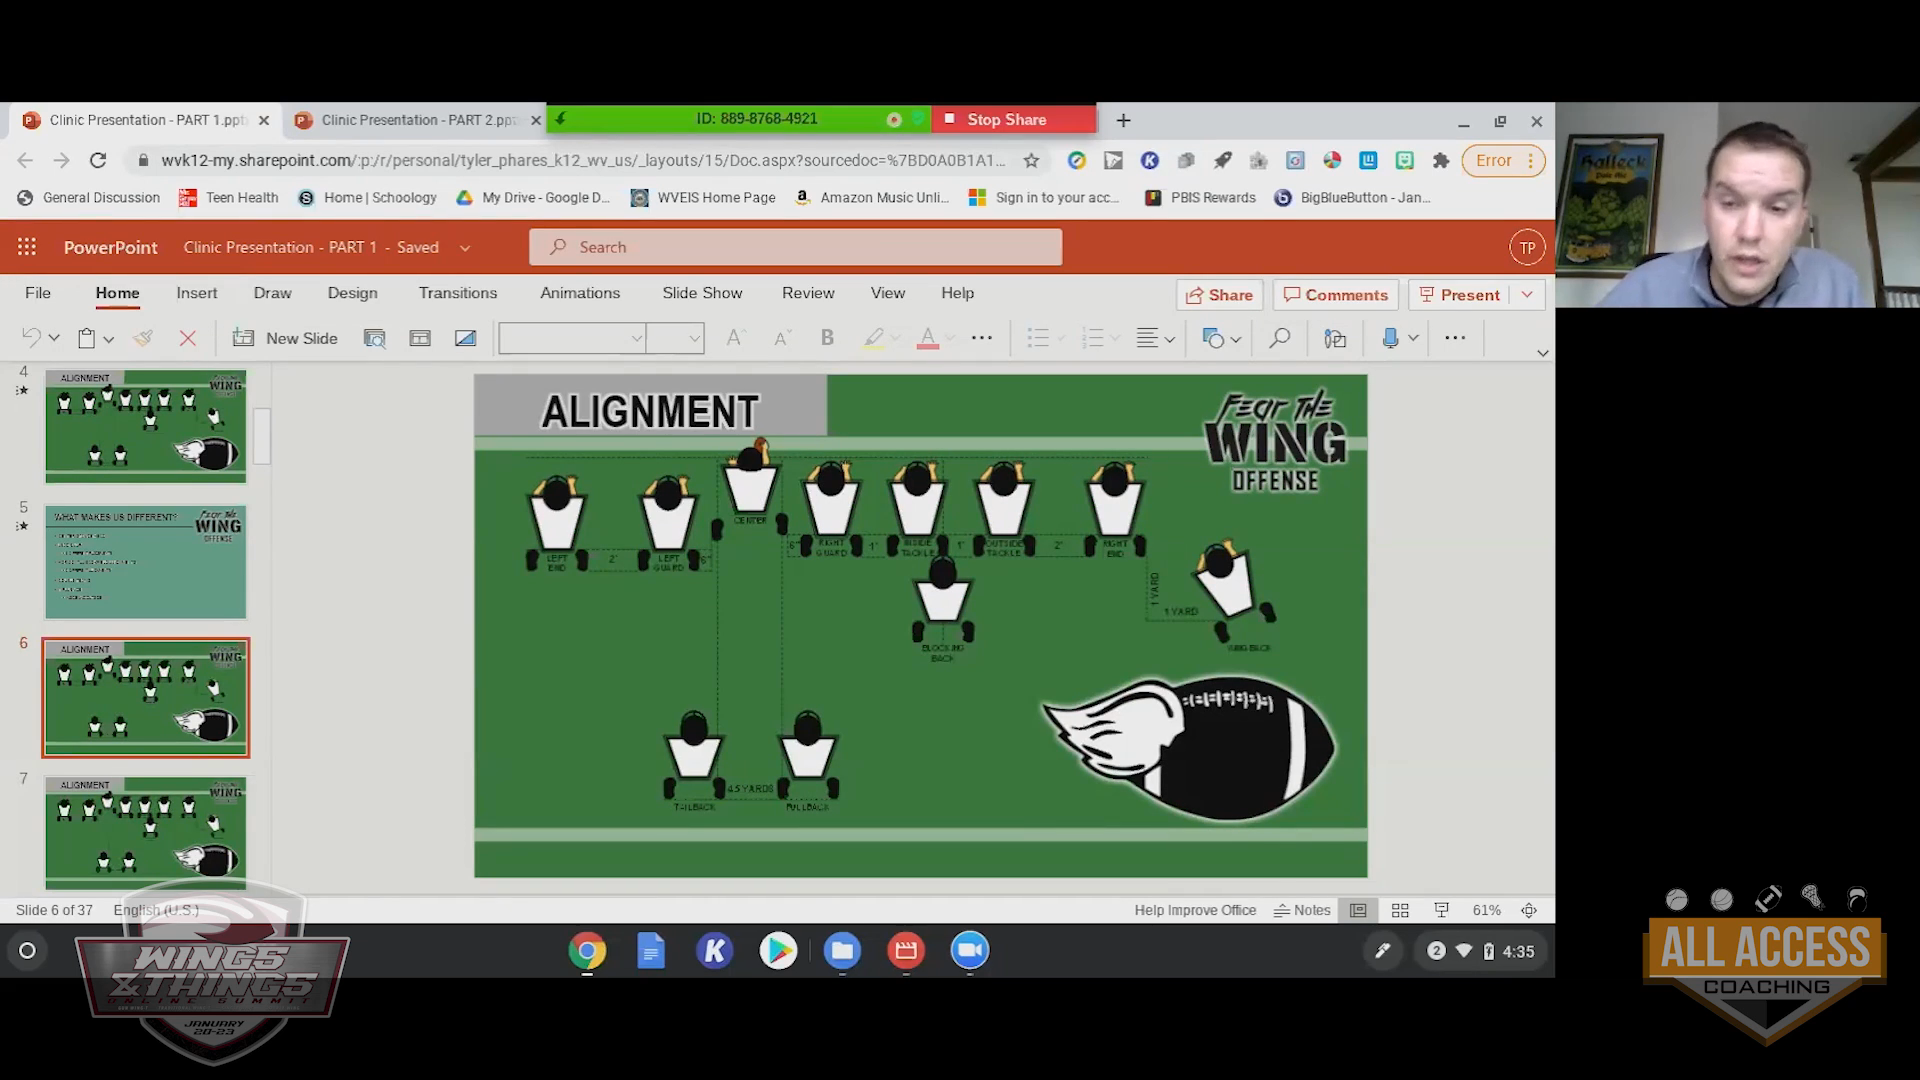Click the Comments button
1920x1080 pixels.
click(x=1335, y=294)
